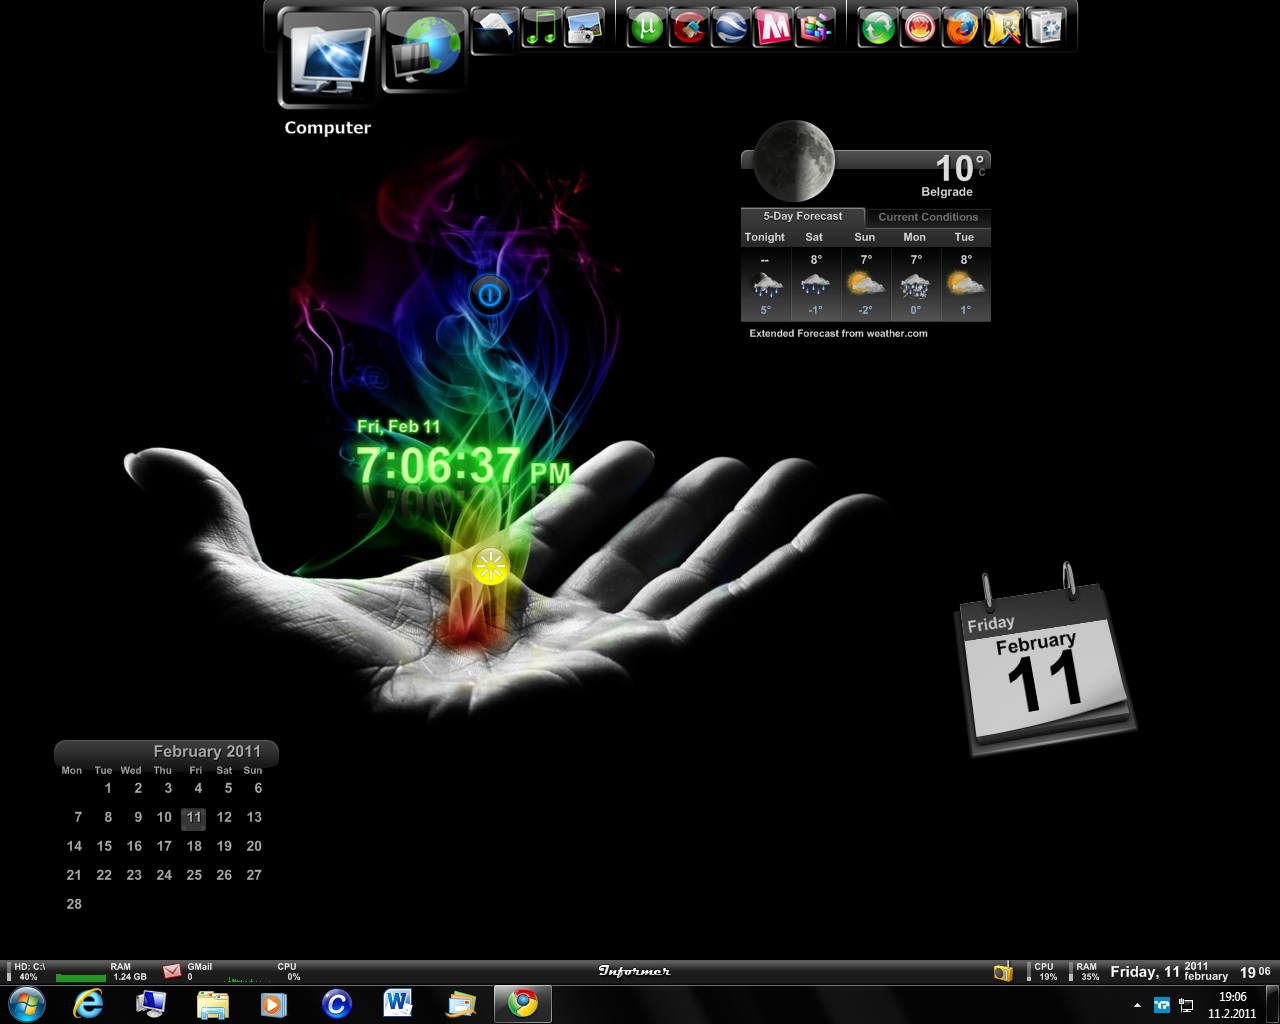The width and height of the screenshot is (1280, 1024).
Task: Show hidden system tray icons
Action: [x=1137, y=1004]
